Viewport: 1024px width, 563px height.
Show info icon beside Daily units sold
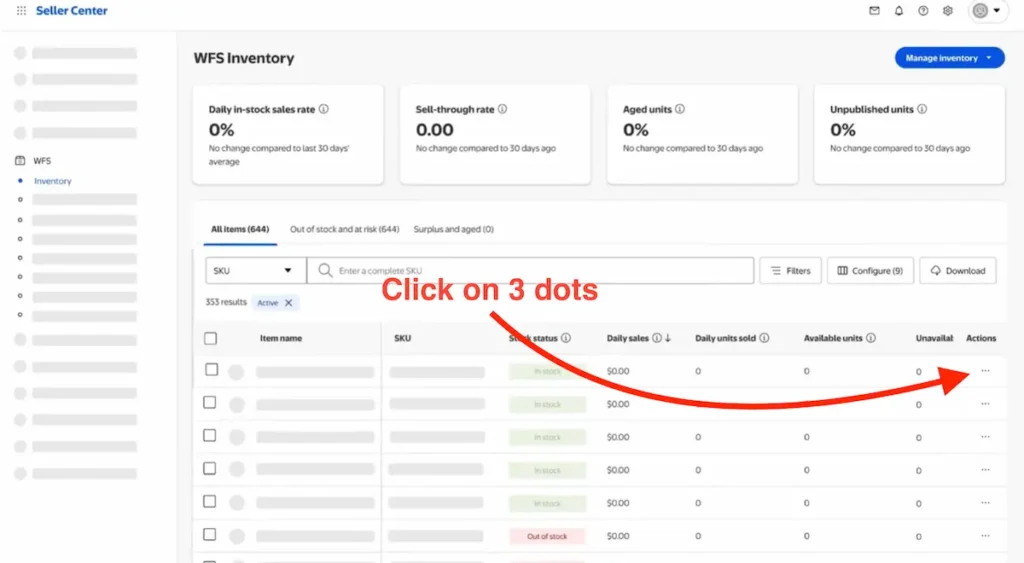coord(764,338)
